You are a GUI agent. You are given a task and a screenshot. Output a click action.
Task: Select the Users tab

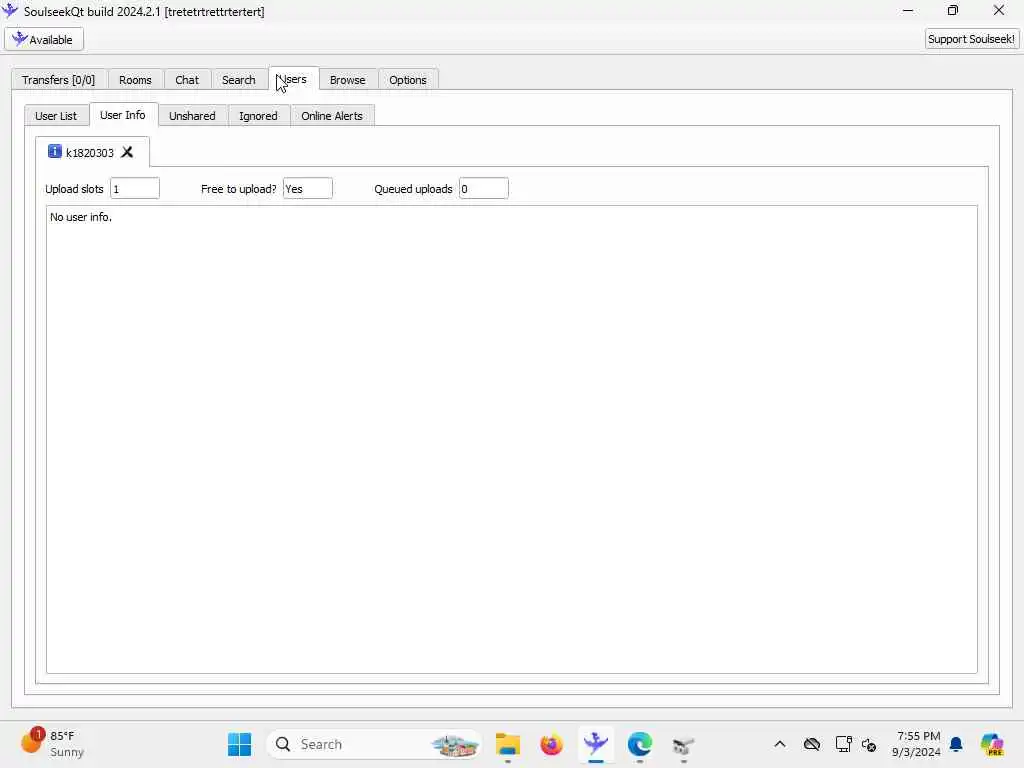(293, 78)
